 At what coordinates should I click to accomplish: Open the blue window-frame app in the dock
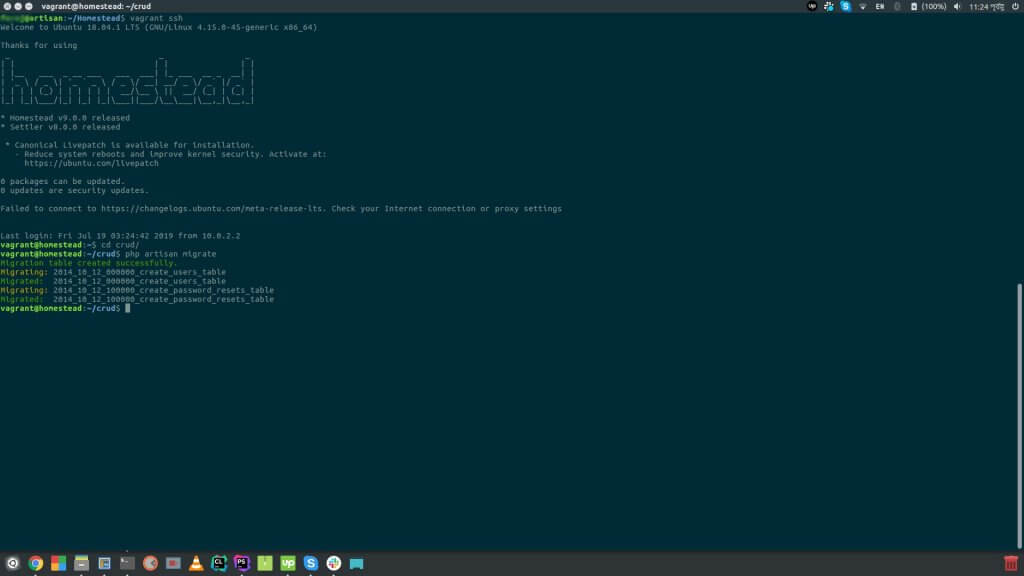tap(104, 563)
